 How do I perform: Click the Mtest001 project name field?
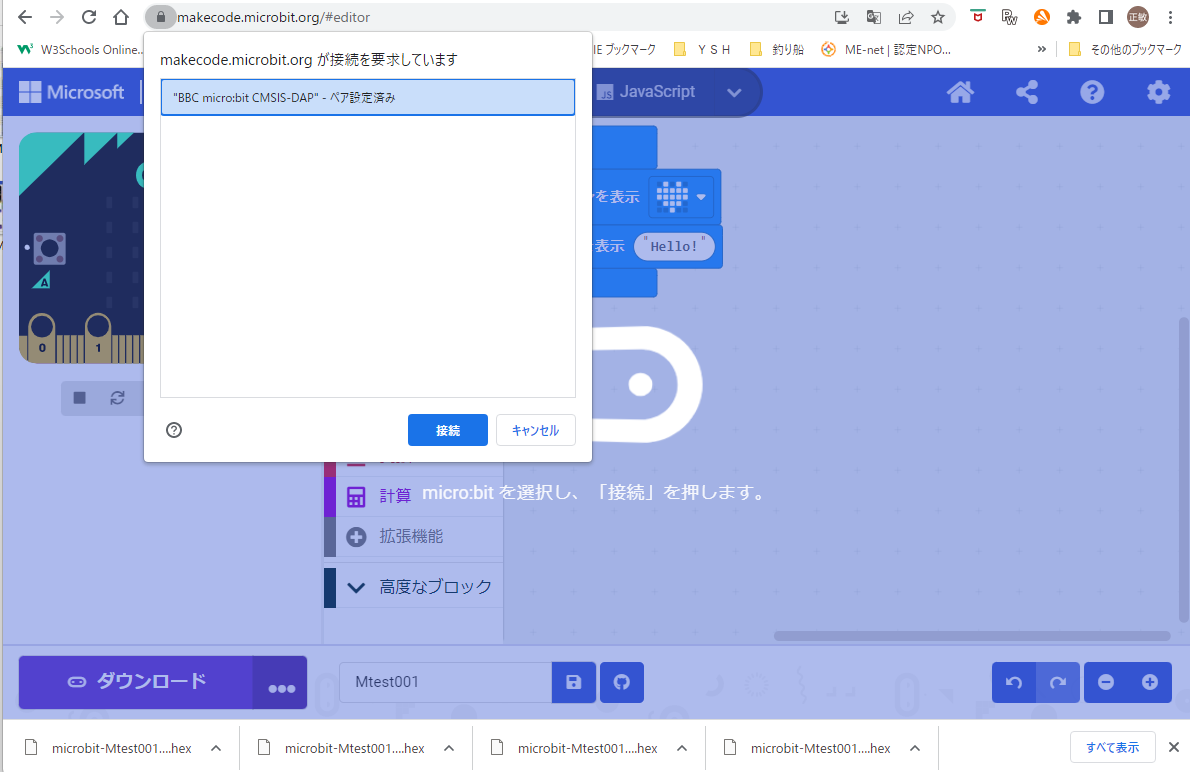[x=445, y=682]
